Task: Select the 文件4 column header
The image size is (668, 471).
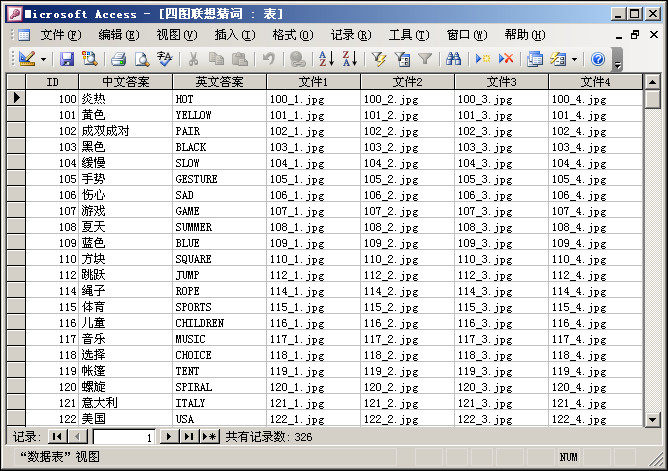Action: 596,81
